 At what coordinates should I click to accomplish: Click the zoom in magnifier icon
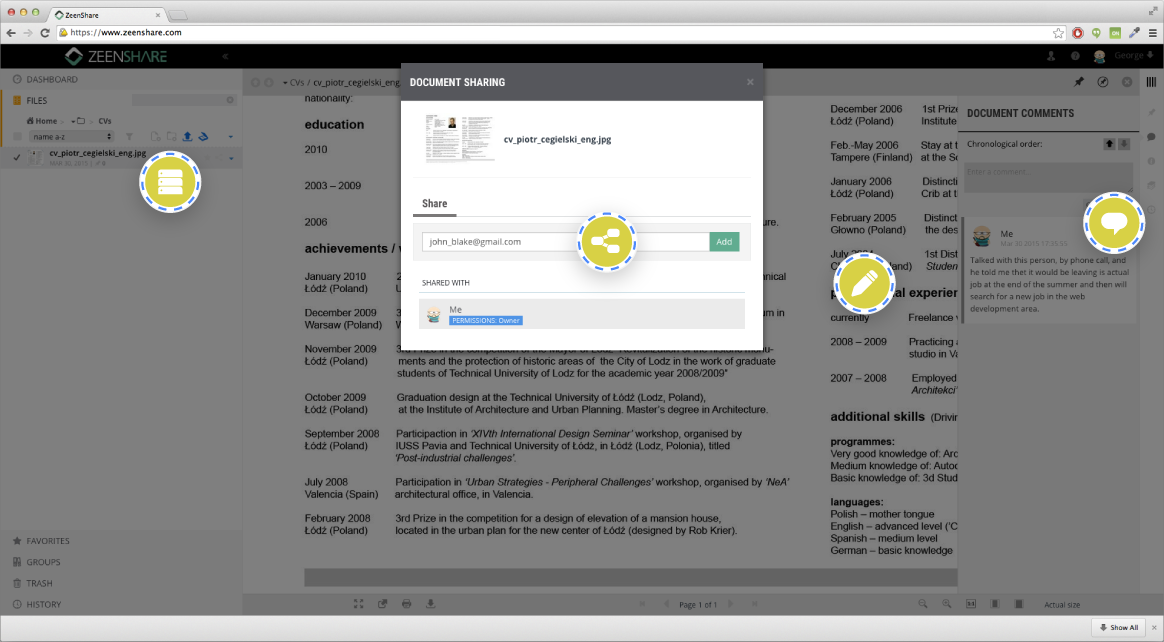pyautogui.click(x=946, y=604)
